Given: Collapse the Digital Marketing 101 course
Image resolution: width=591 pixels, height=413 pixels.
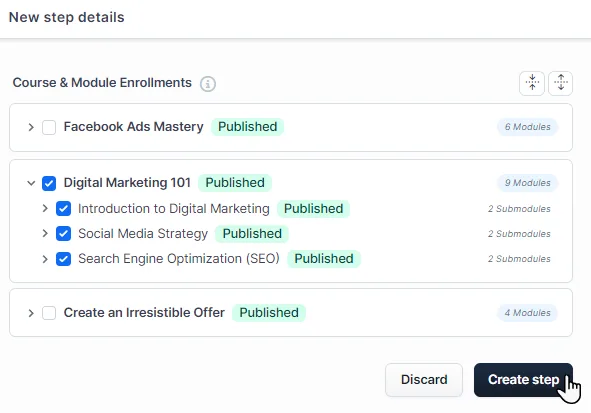Looking at the screenshot, I should tap(31, 183).
